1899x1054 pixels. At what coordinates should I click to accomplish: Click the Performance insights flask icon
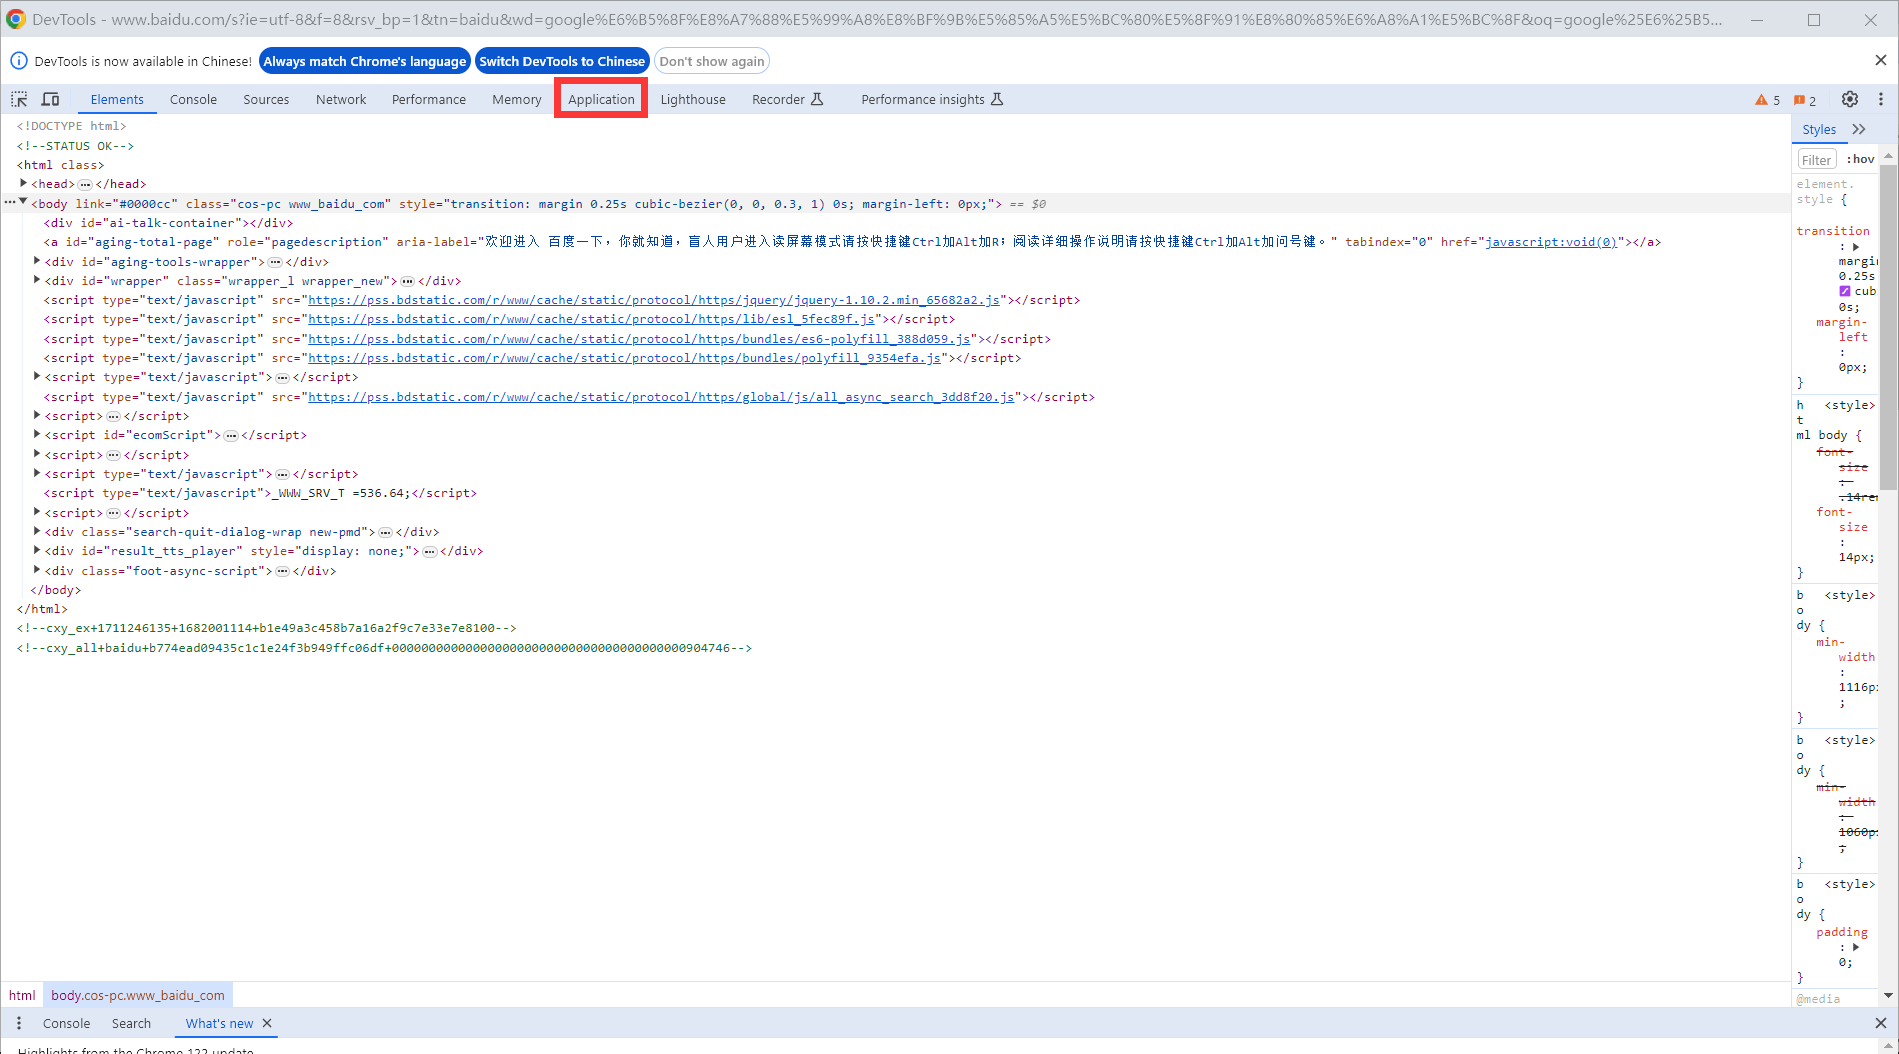pyautogui.click(x=997, y=99)
